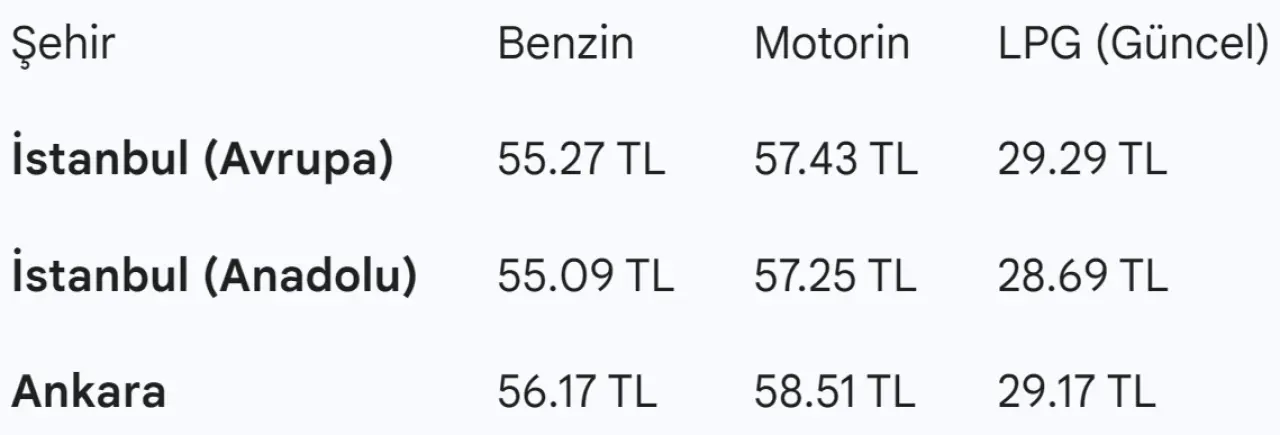The height and width of the screenshot is (435, 1280).
Task: Click the word İstanbul in the Avrupa row
Action: pos(101,160)
